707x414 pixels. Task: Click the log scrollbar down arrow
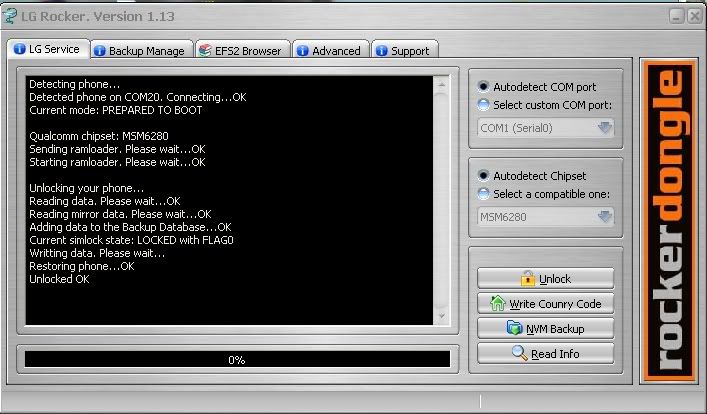pyautogui.click(x=441, y=316)
